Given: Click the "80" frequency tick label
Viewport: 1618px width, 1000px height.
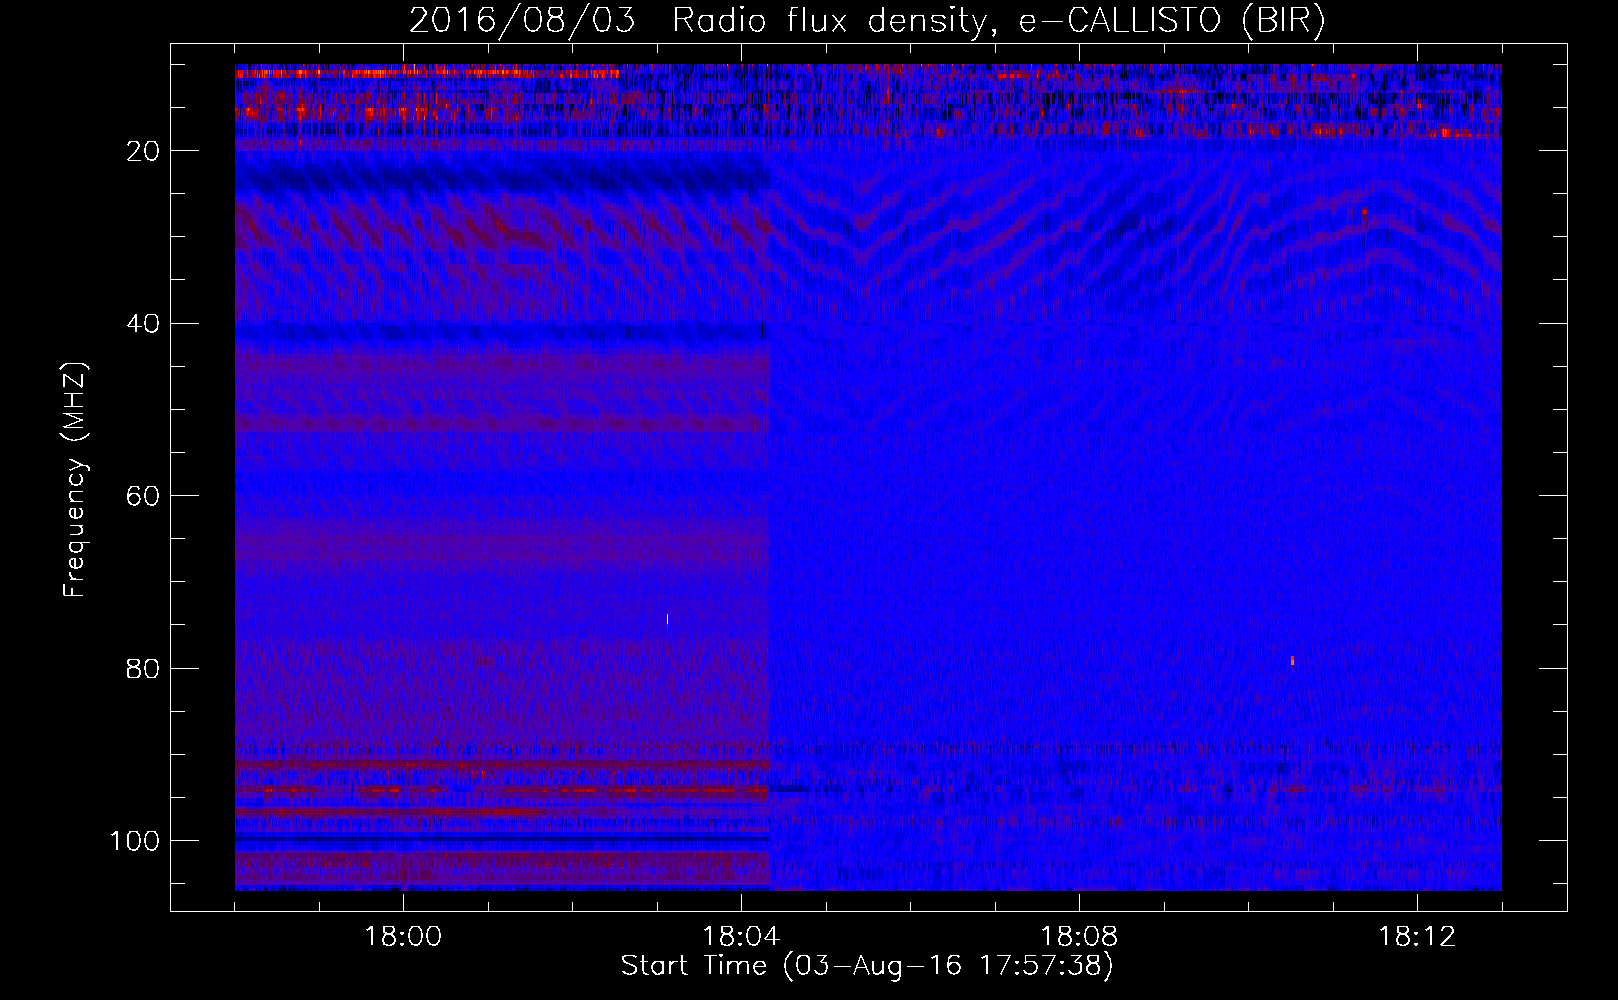Looking at the screenshot, I should [x=144, y=668].
